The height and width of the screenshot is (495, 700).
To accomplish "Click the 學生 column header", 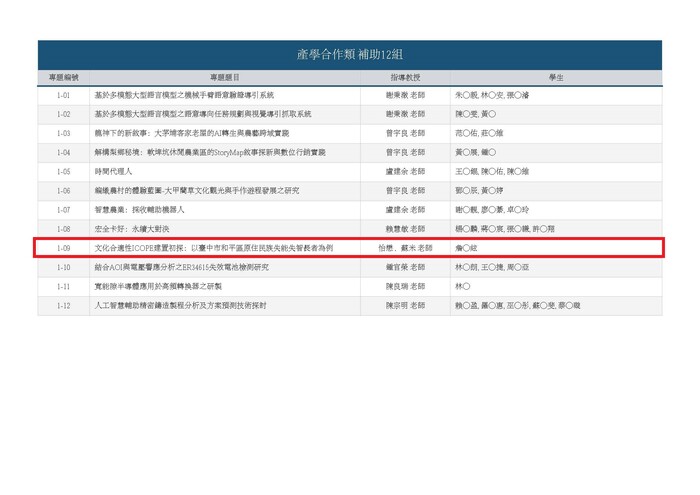I will (555, 77).
